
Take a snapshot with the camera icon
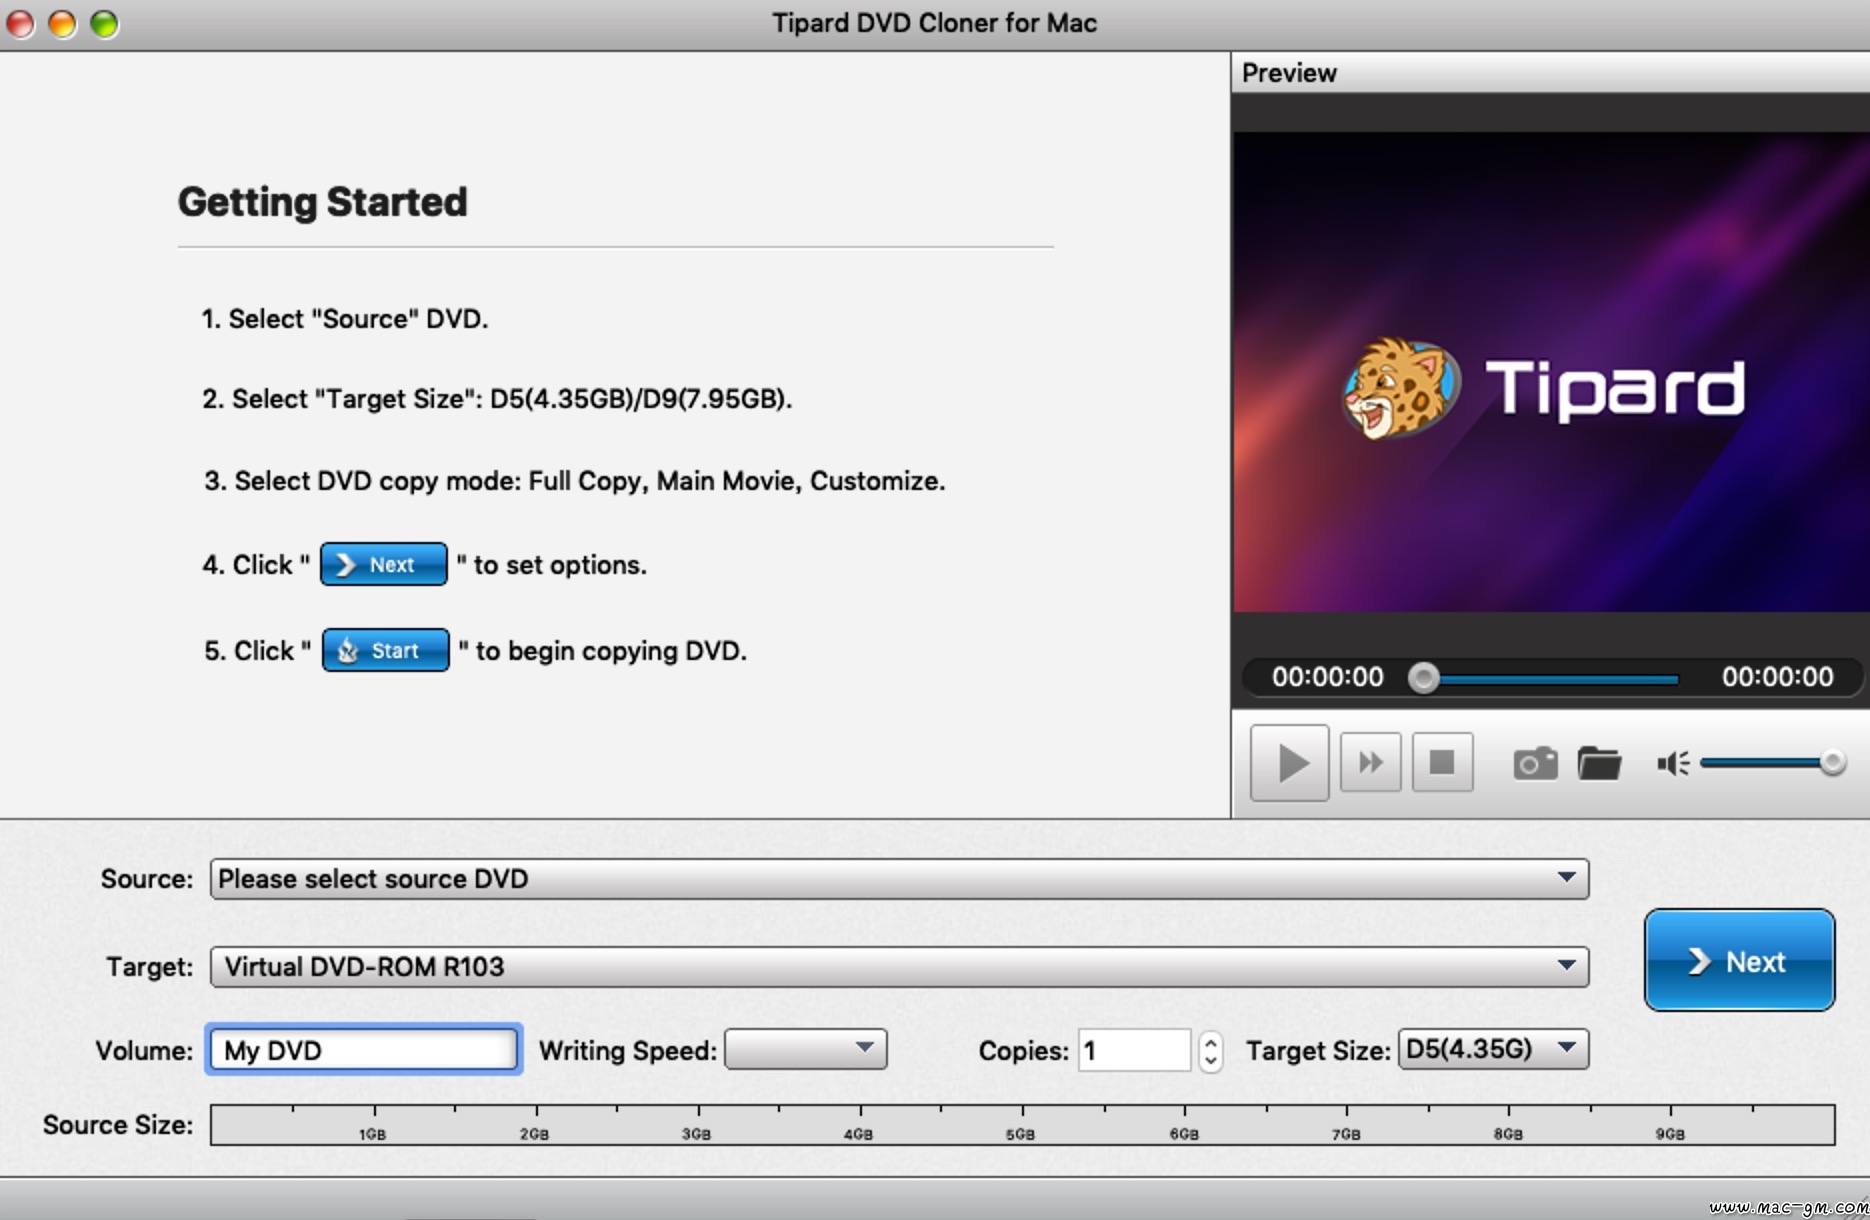(x=1535, y=763)
